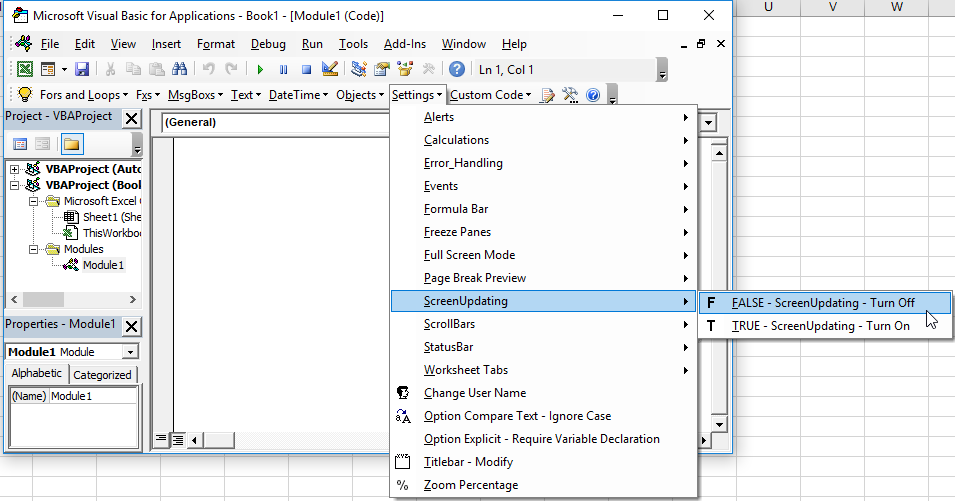Click View Code in the Project panel
The height and width of the screenshot is (501, 955).
pyautogui.click(x=20, y=144)
